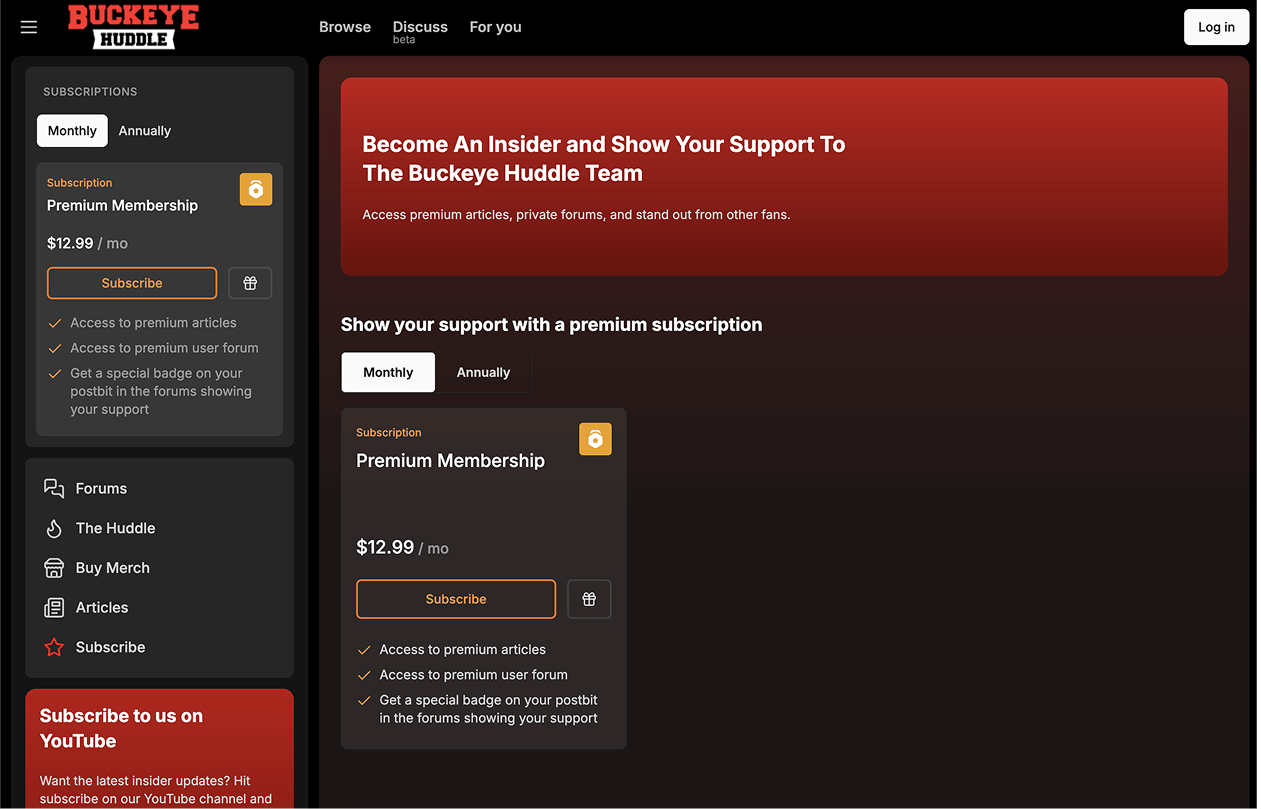
Task: Select Monthly in the sidebar subscriptions toggle
Action: (x=72, y=131)
